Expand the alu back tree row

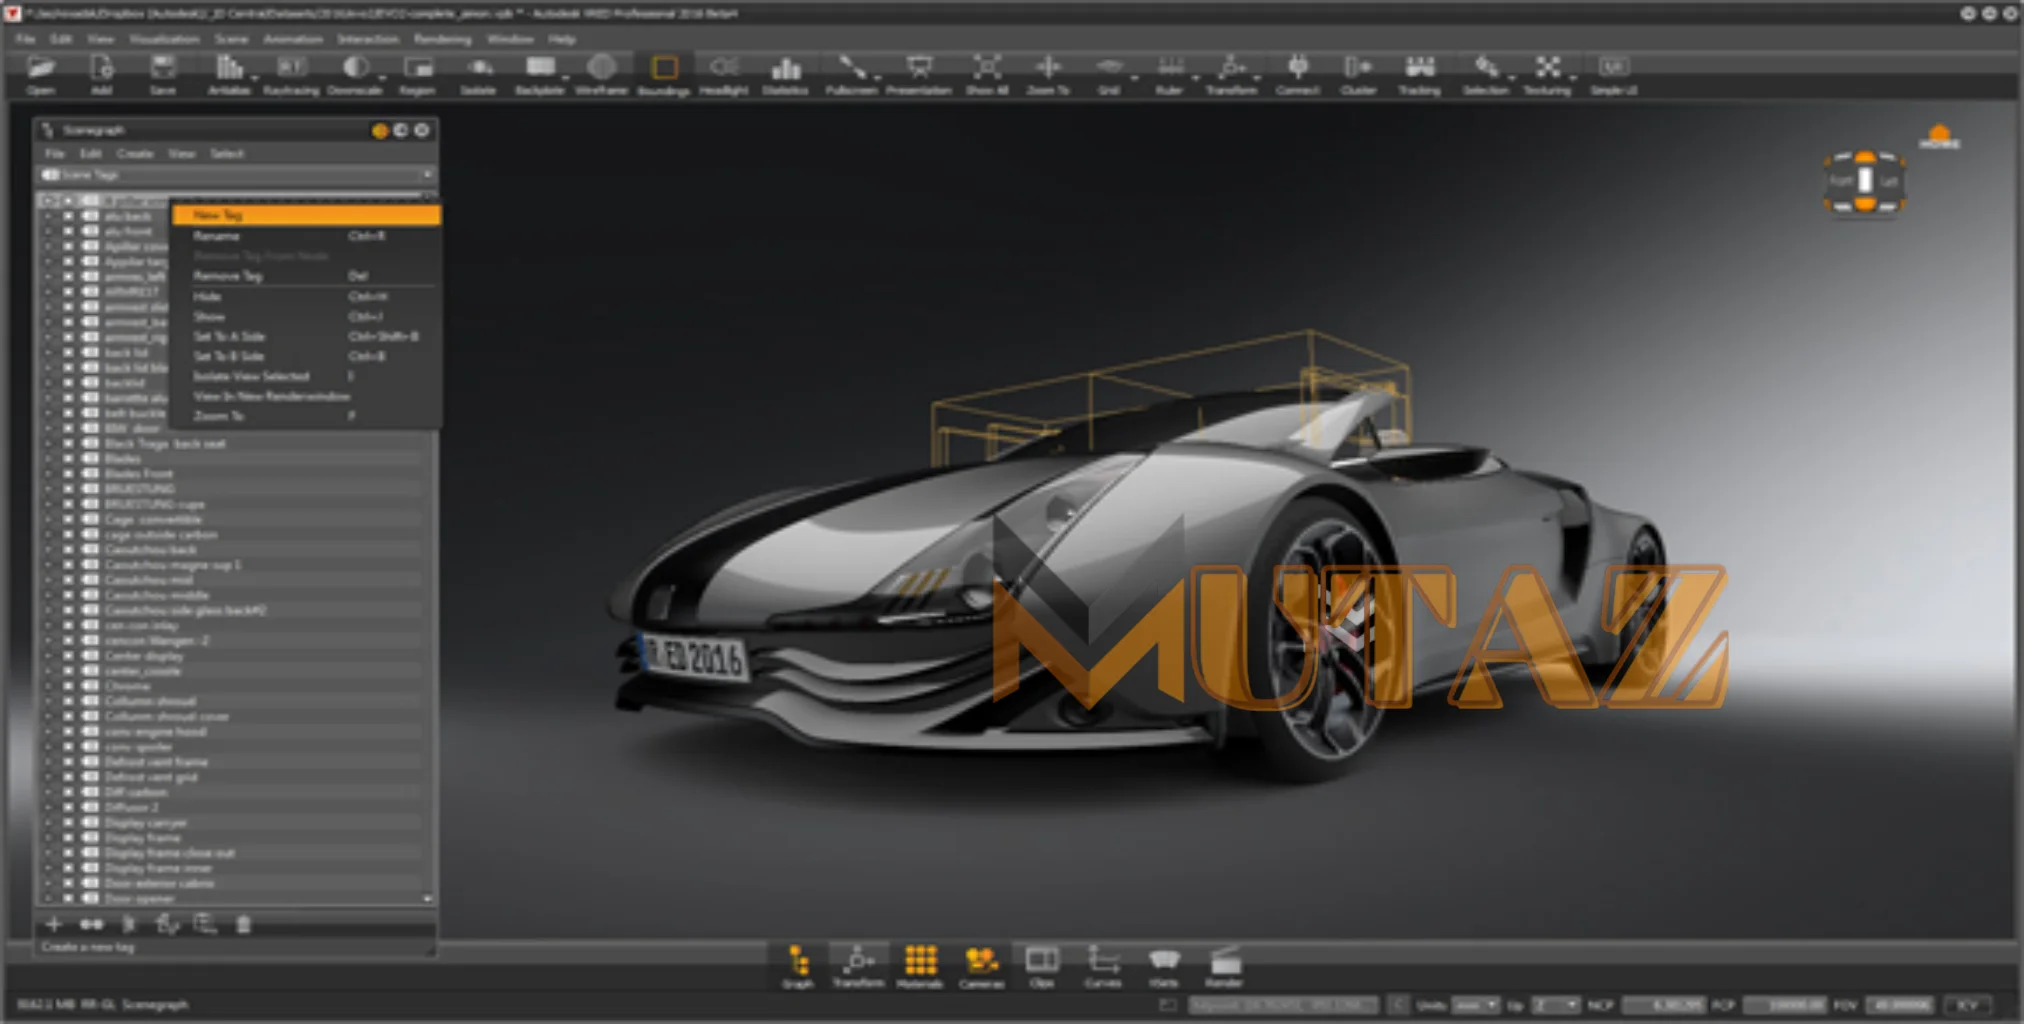48,216
